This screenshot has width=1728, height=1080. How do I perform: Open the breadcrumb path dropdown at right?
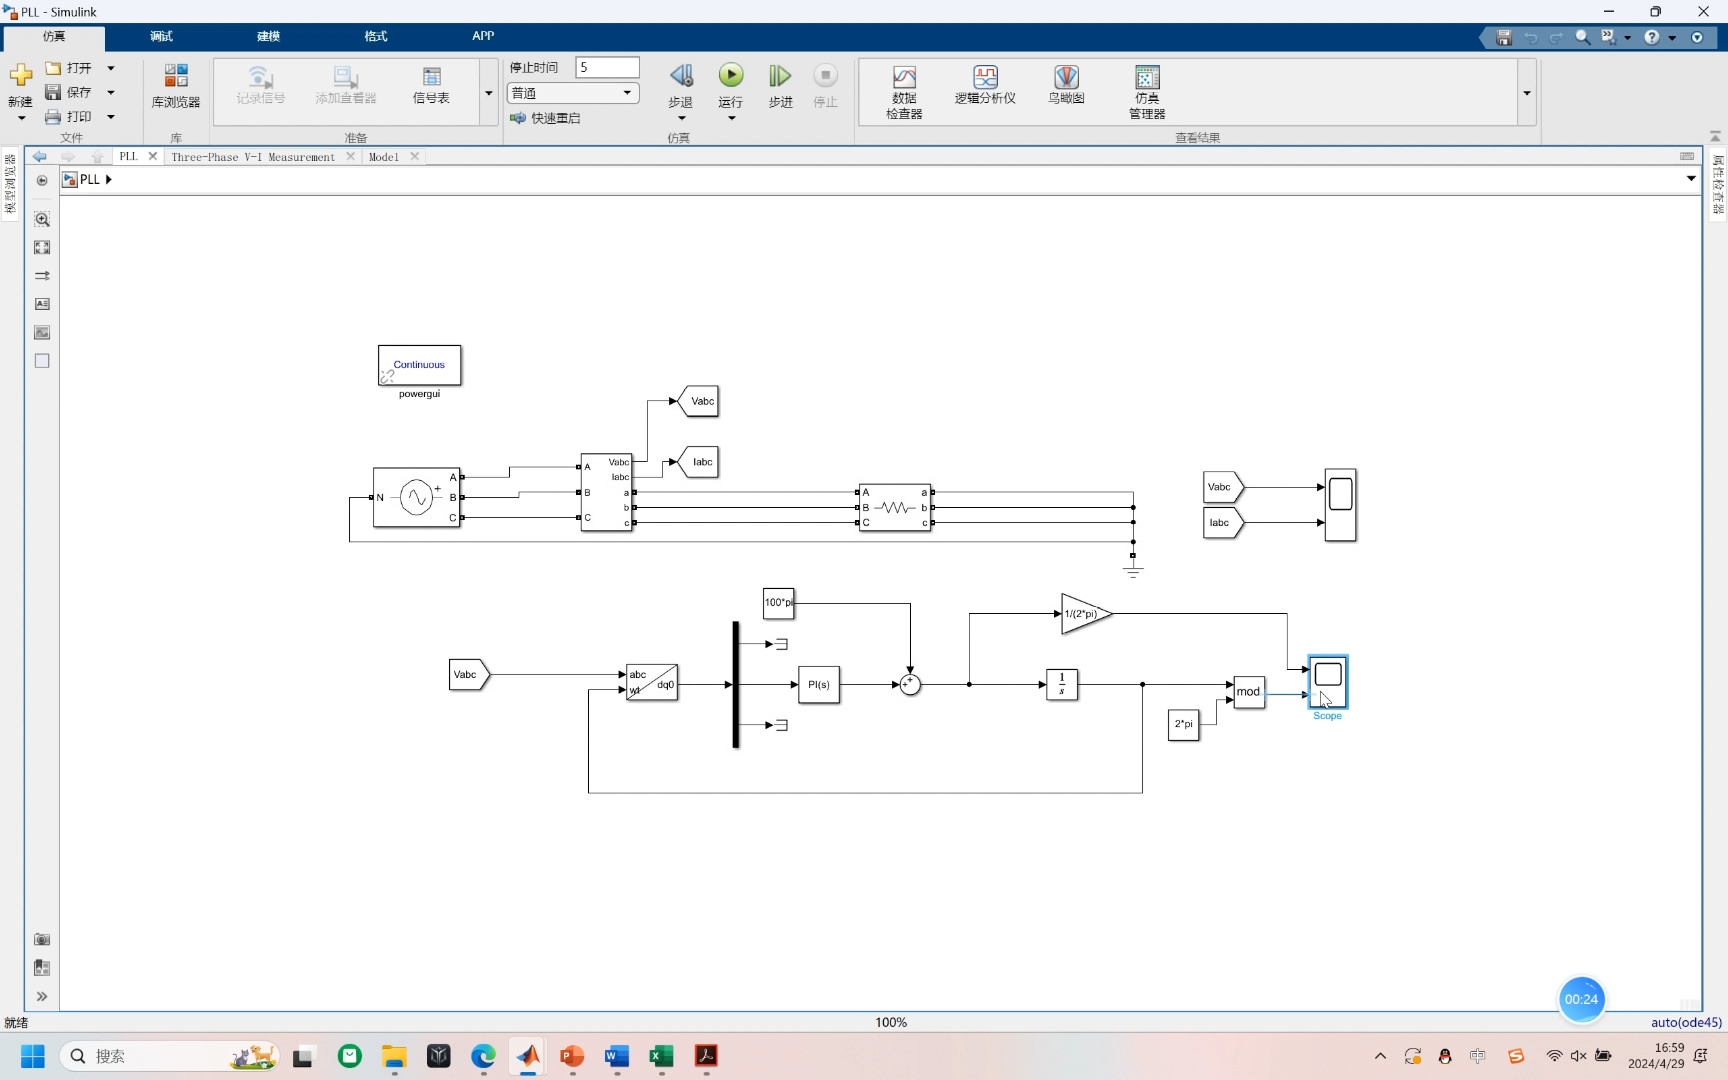pyautogui.click(x=1691, y=179)
